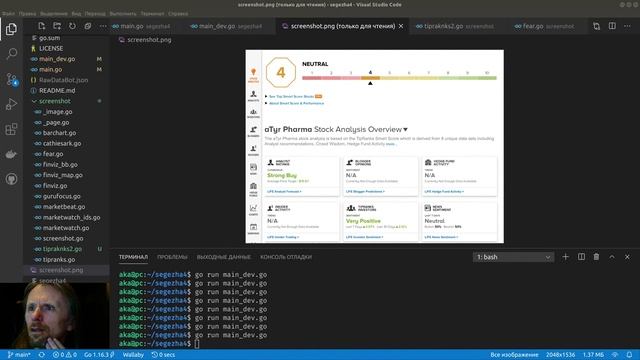Expand Stock Analysis Overview dropdown arrow

click(x=405, y=129)
